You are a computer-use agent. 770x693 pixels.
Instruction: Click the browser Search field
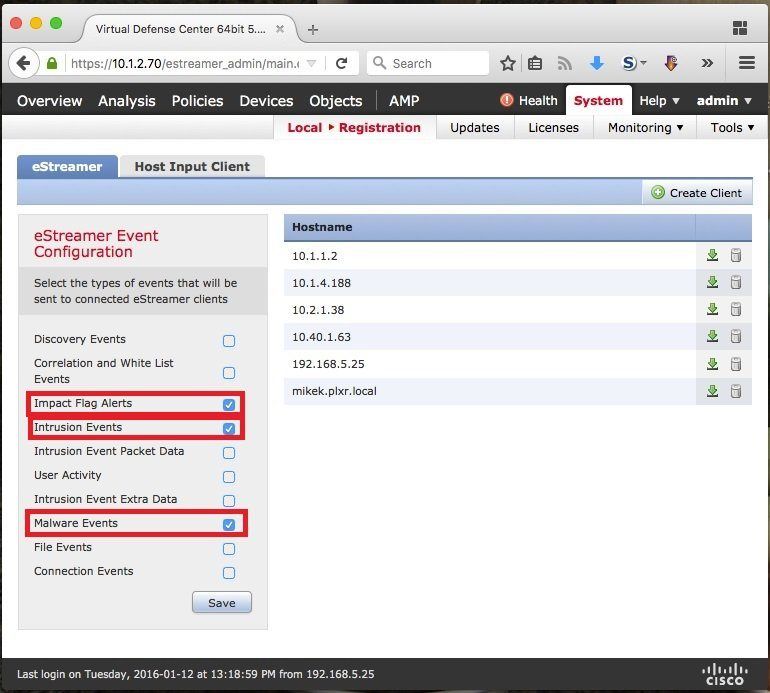[428, 63]
